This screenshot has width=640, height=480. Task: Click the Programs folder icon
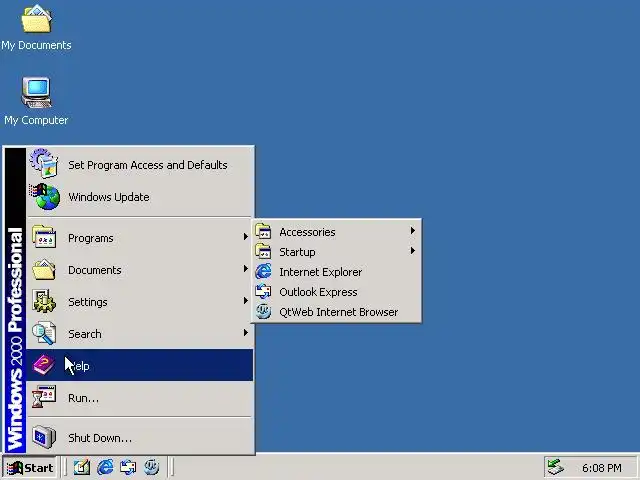44,237
